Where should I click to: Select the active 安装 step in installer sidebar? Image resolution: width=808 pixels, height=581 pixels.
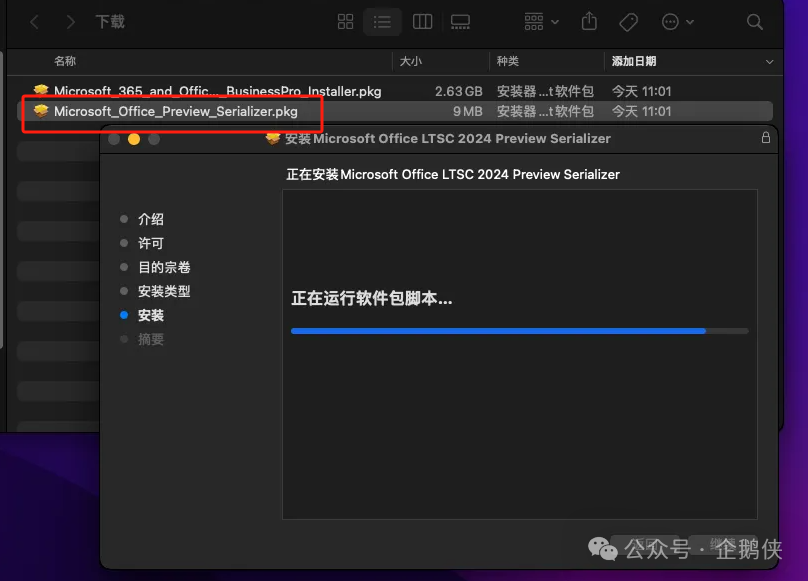150,315
